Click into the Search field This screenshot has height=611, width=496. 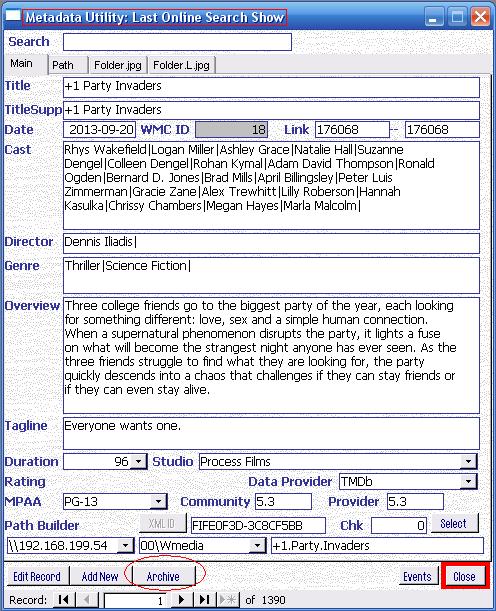(177, 42)
